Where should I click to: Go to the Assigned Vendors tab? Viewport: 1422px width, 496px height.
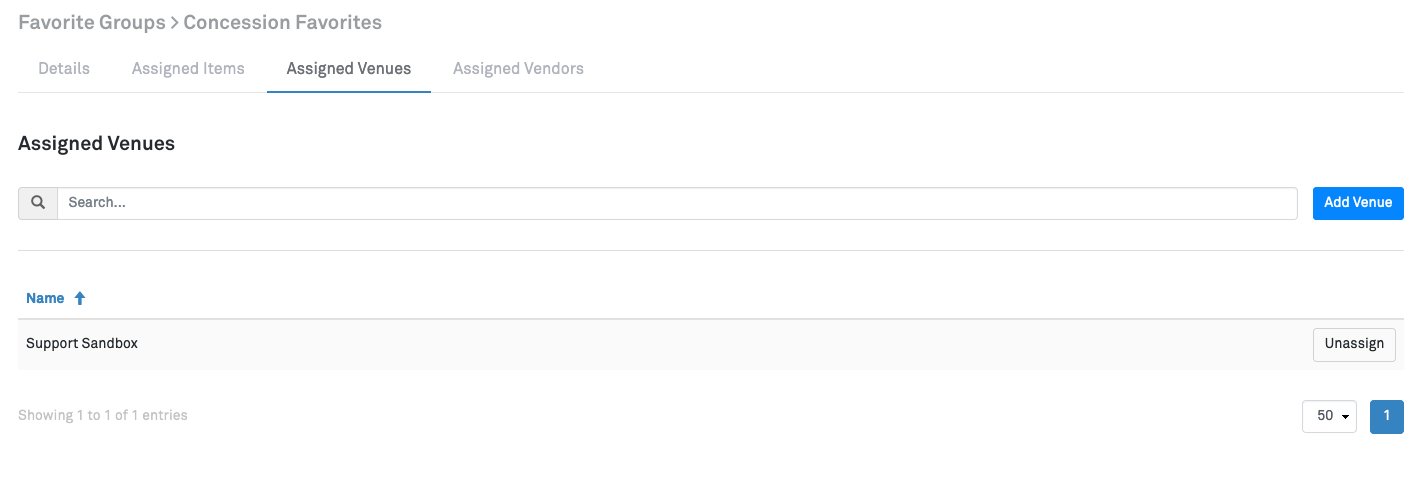click(518, 69)
